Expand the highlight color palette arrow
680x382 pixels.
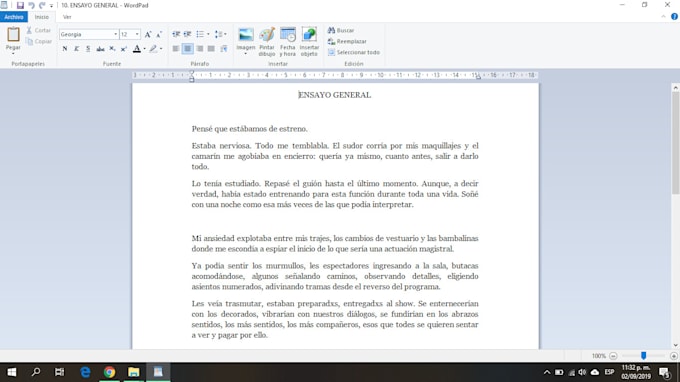[x=161, y=49]
